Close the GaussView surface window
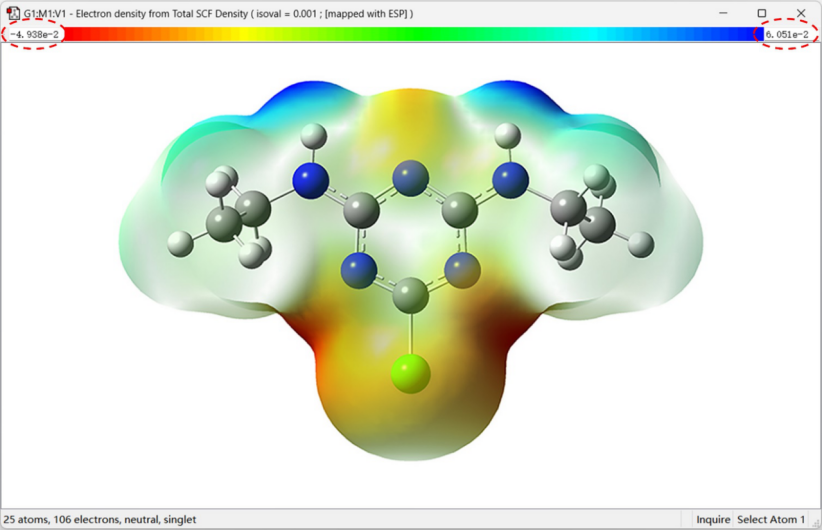 tap(801, 13)
